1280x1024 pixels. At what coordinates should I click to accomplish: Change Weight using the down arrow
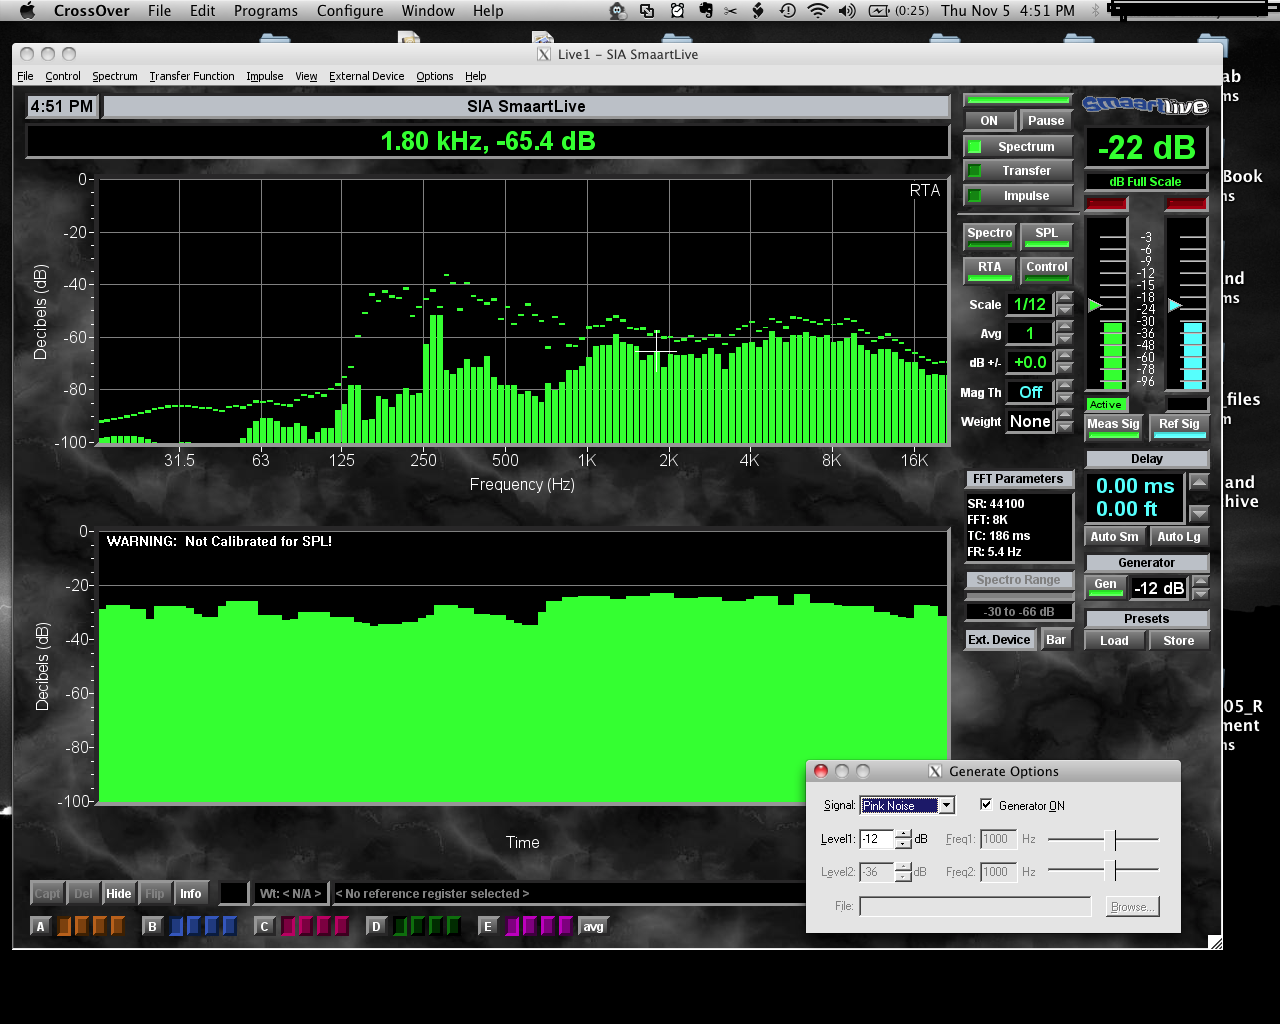(1065, 427)
